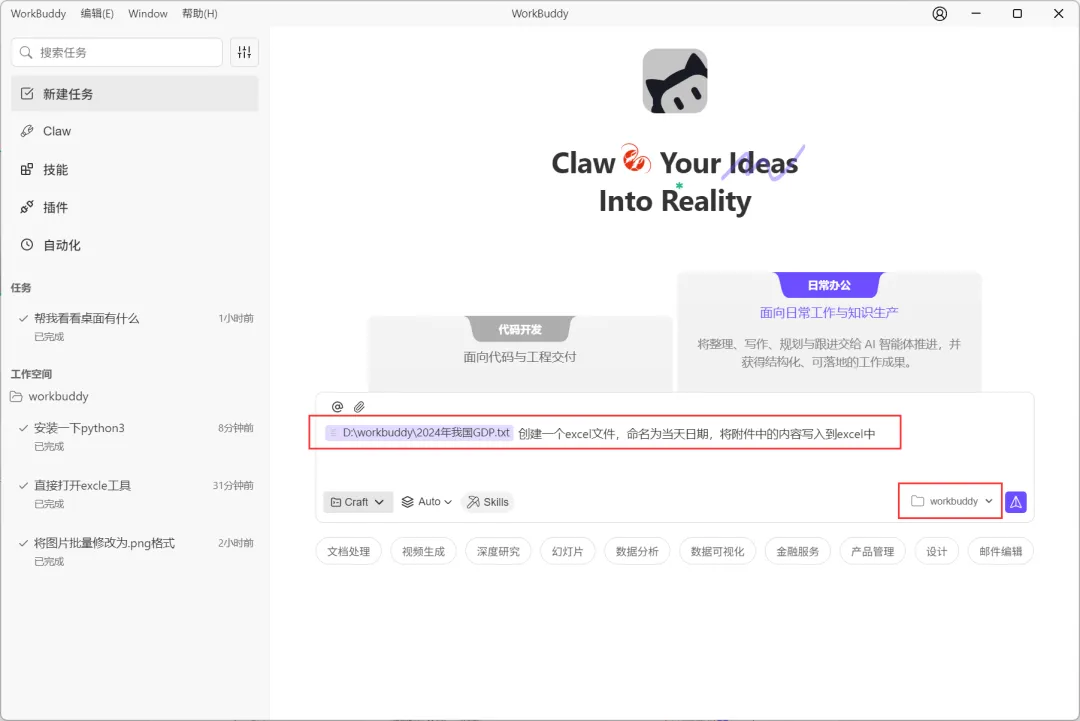Open the workbuddy folder dropdown in input box
The width and height of the screenshot is (1080, 721).
[x=951, y=501]
